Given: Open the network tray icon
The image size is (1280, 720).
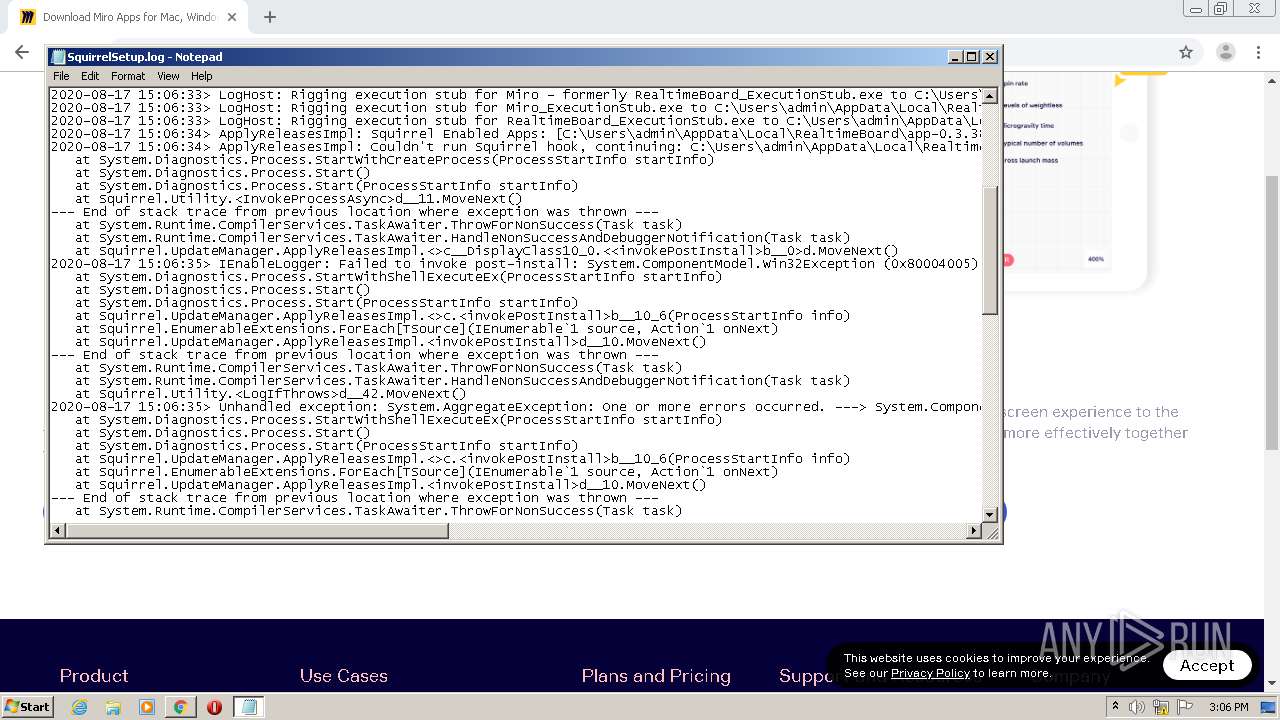Looking at the screenshot, I should point(1162,707).
